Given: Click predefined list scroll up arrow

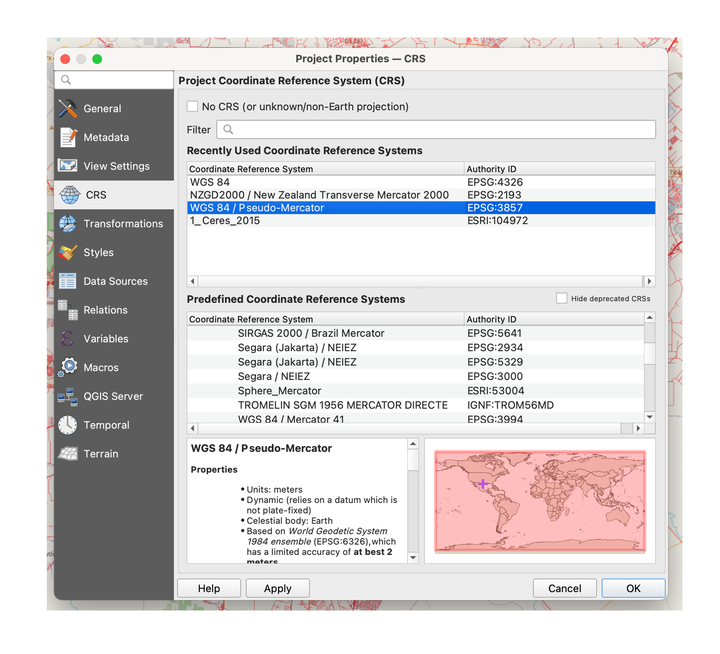Looking at the screenshot, I should tap(650, 317).
